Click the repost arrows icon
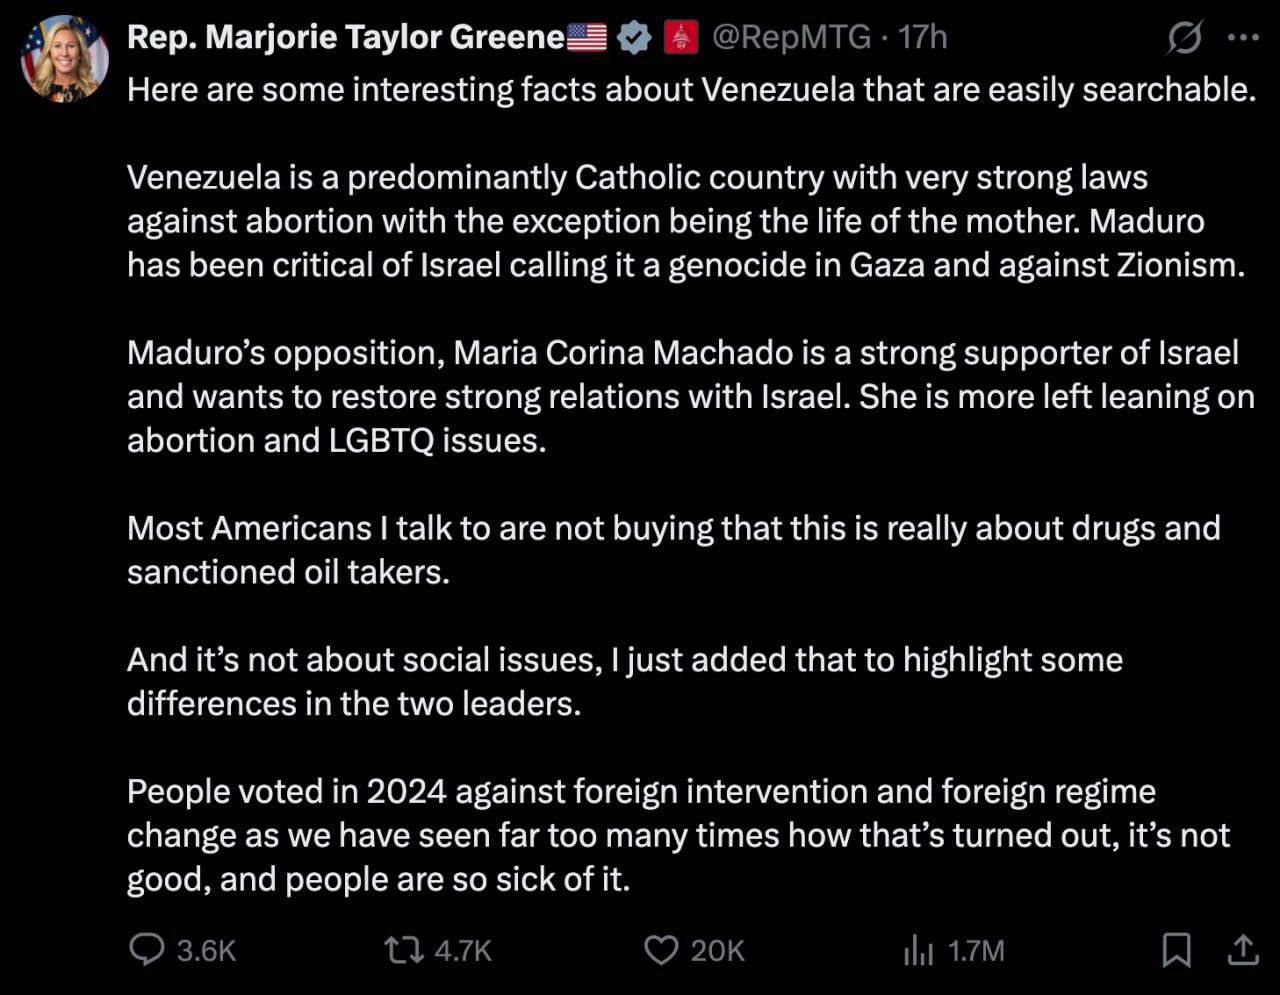This screenshot has height=995, width=1280. coord(404,949)
